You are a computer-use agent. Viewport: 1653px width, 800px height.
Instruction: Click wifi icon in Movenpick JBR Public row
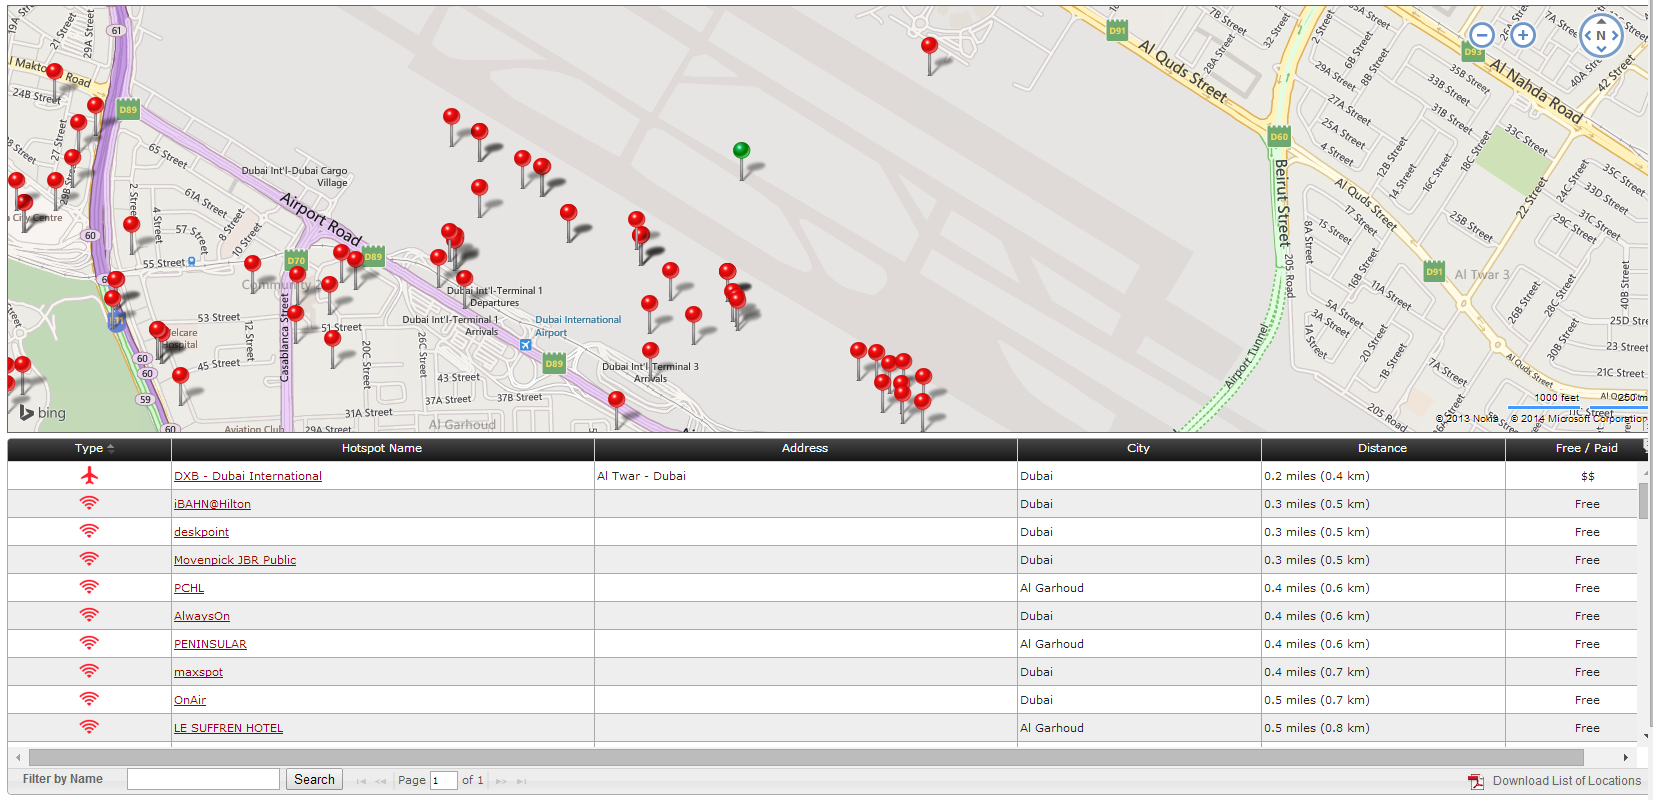click(89, 559)
